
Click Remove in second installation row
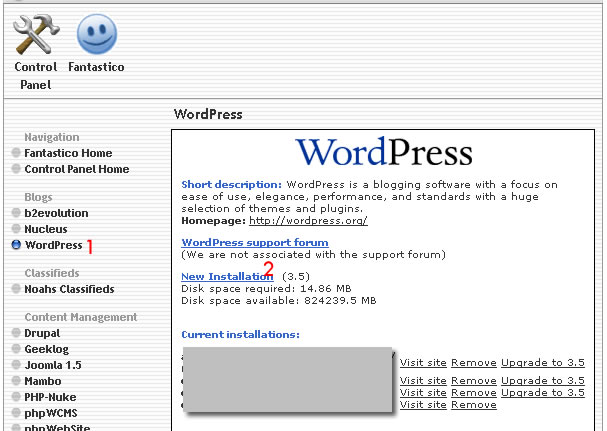pyautogui.click(x=474, y=381)
